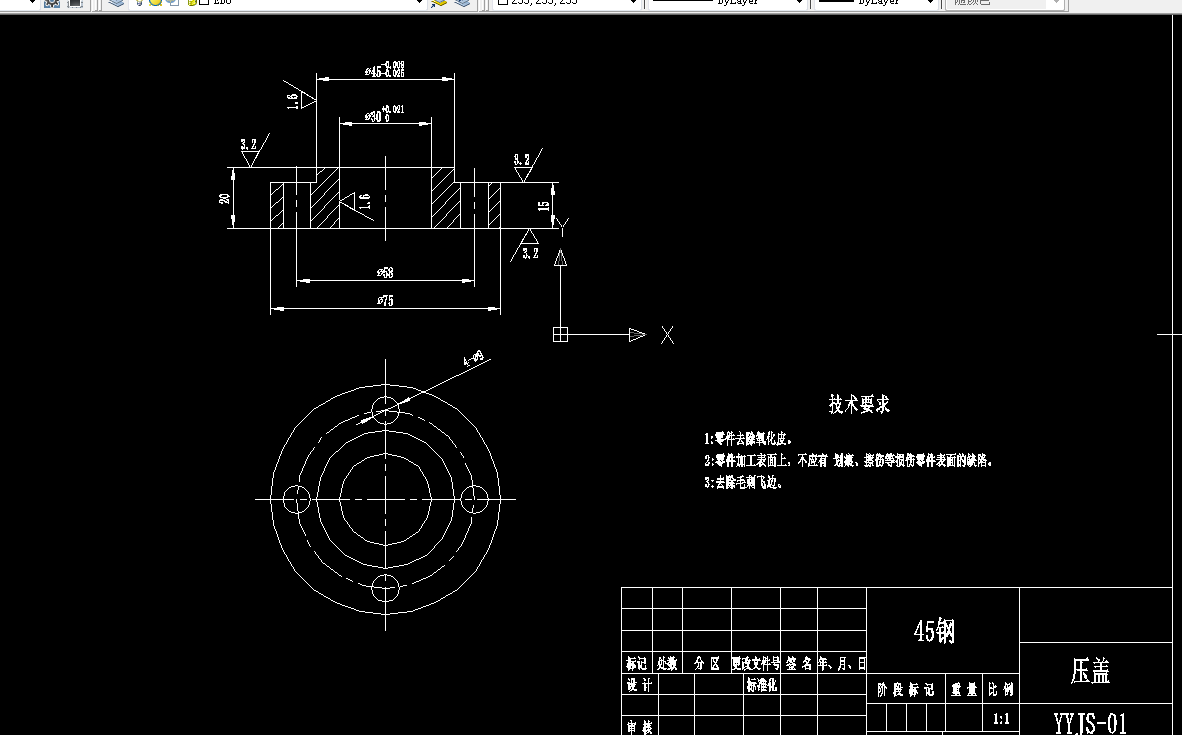Open the layer selection dropdown showing EU6
Screen dimensions: 1182x735
pos(419,3)
